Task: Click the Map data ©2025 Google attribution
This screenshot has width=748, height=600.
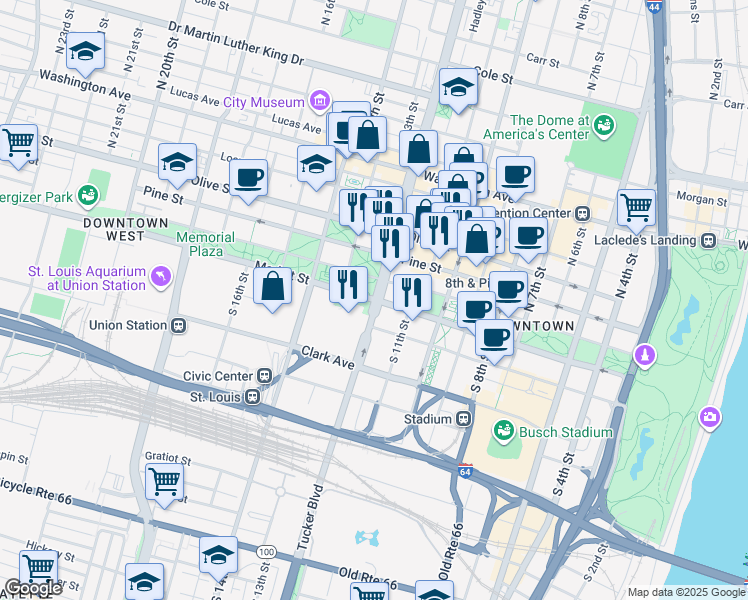Action: [685, 592]
